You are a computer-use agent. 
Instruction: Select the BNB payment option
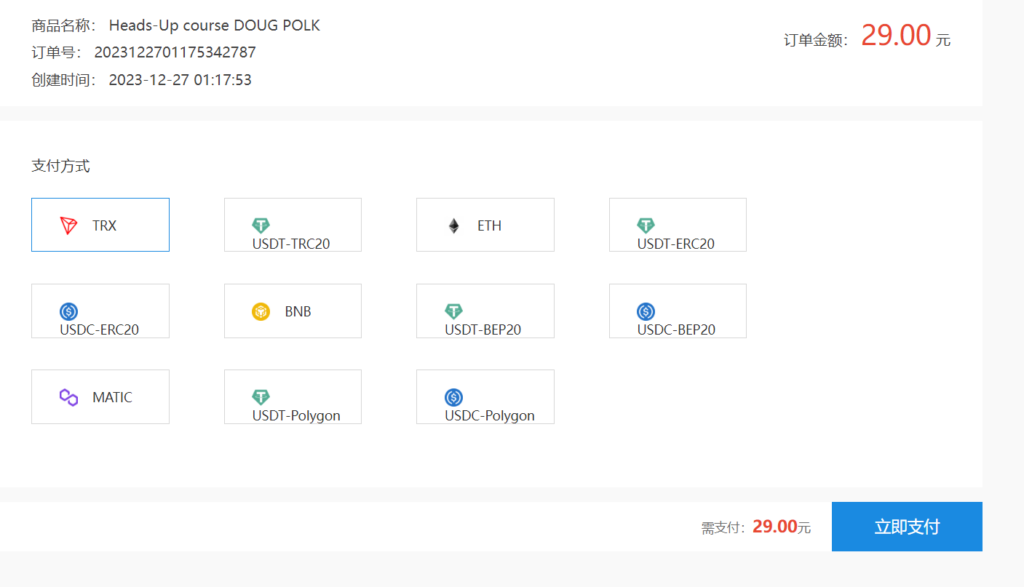coord(293,311)
